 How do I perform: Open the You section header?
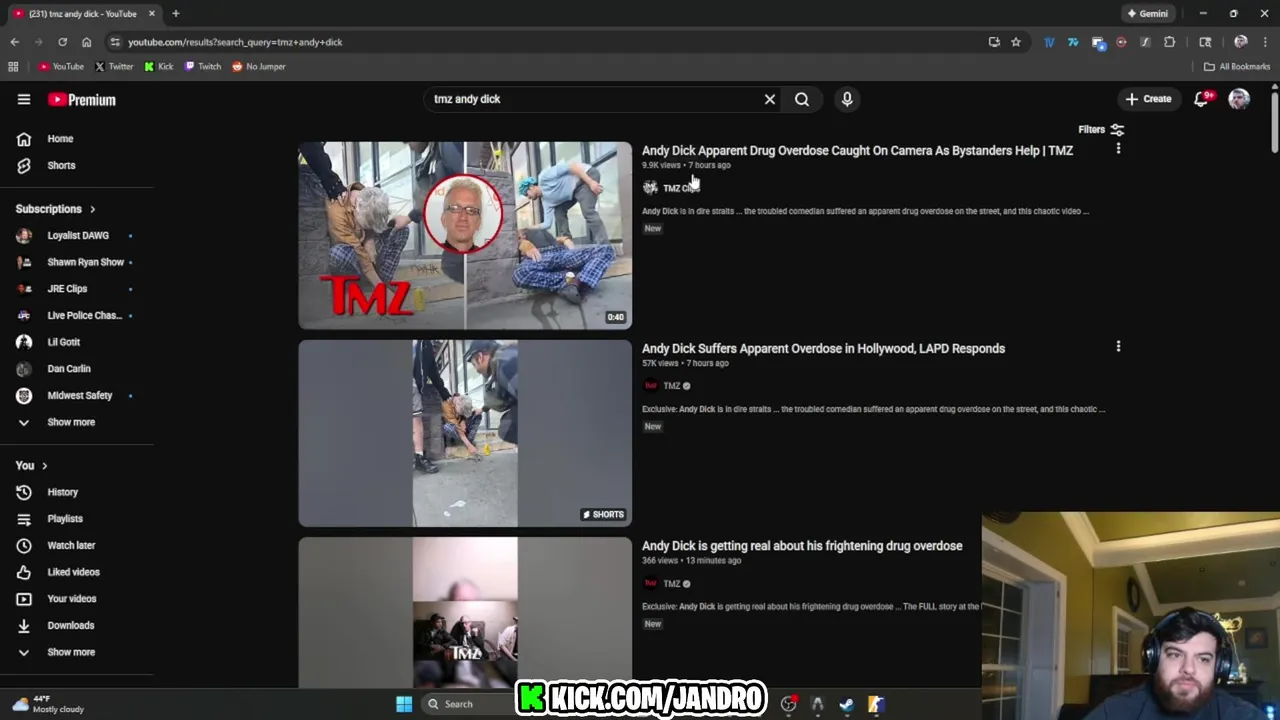pyautogui.click(x=32, y=466)
